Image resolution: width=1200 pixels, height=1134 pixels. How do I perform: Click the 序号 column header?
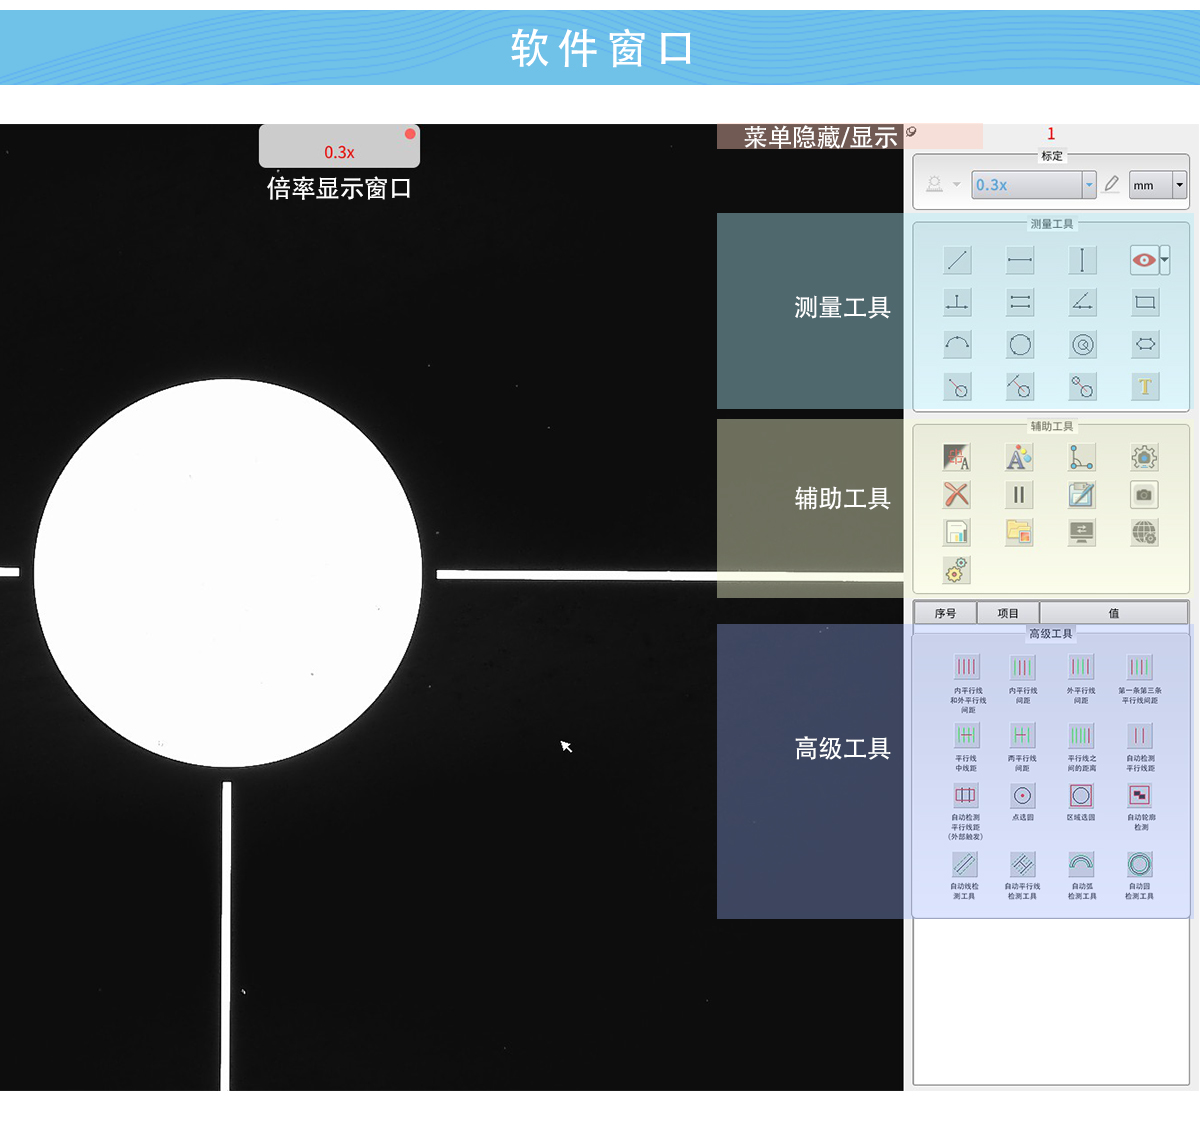(x=945, y=613)
